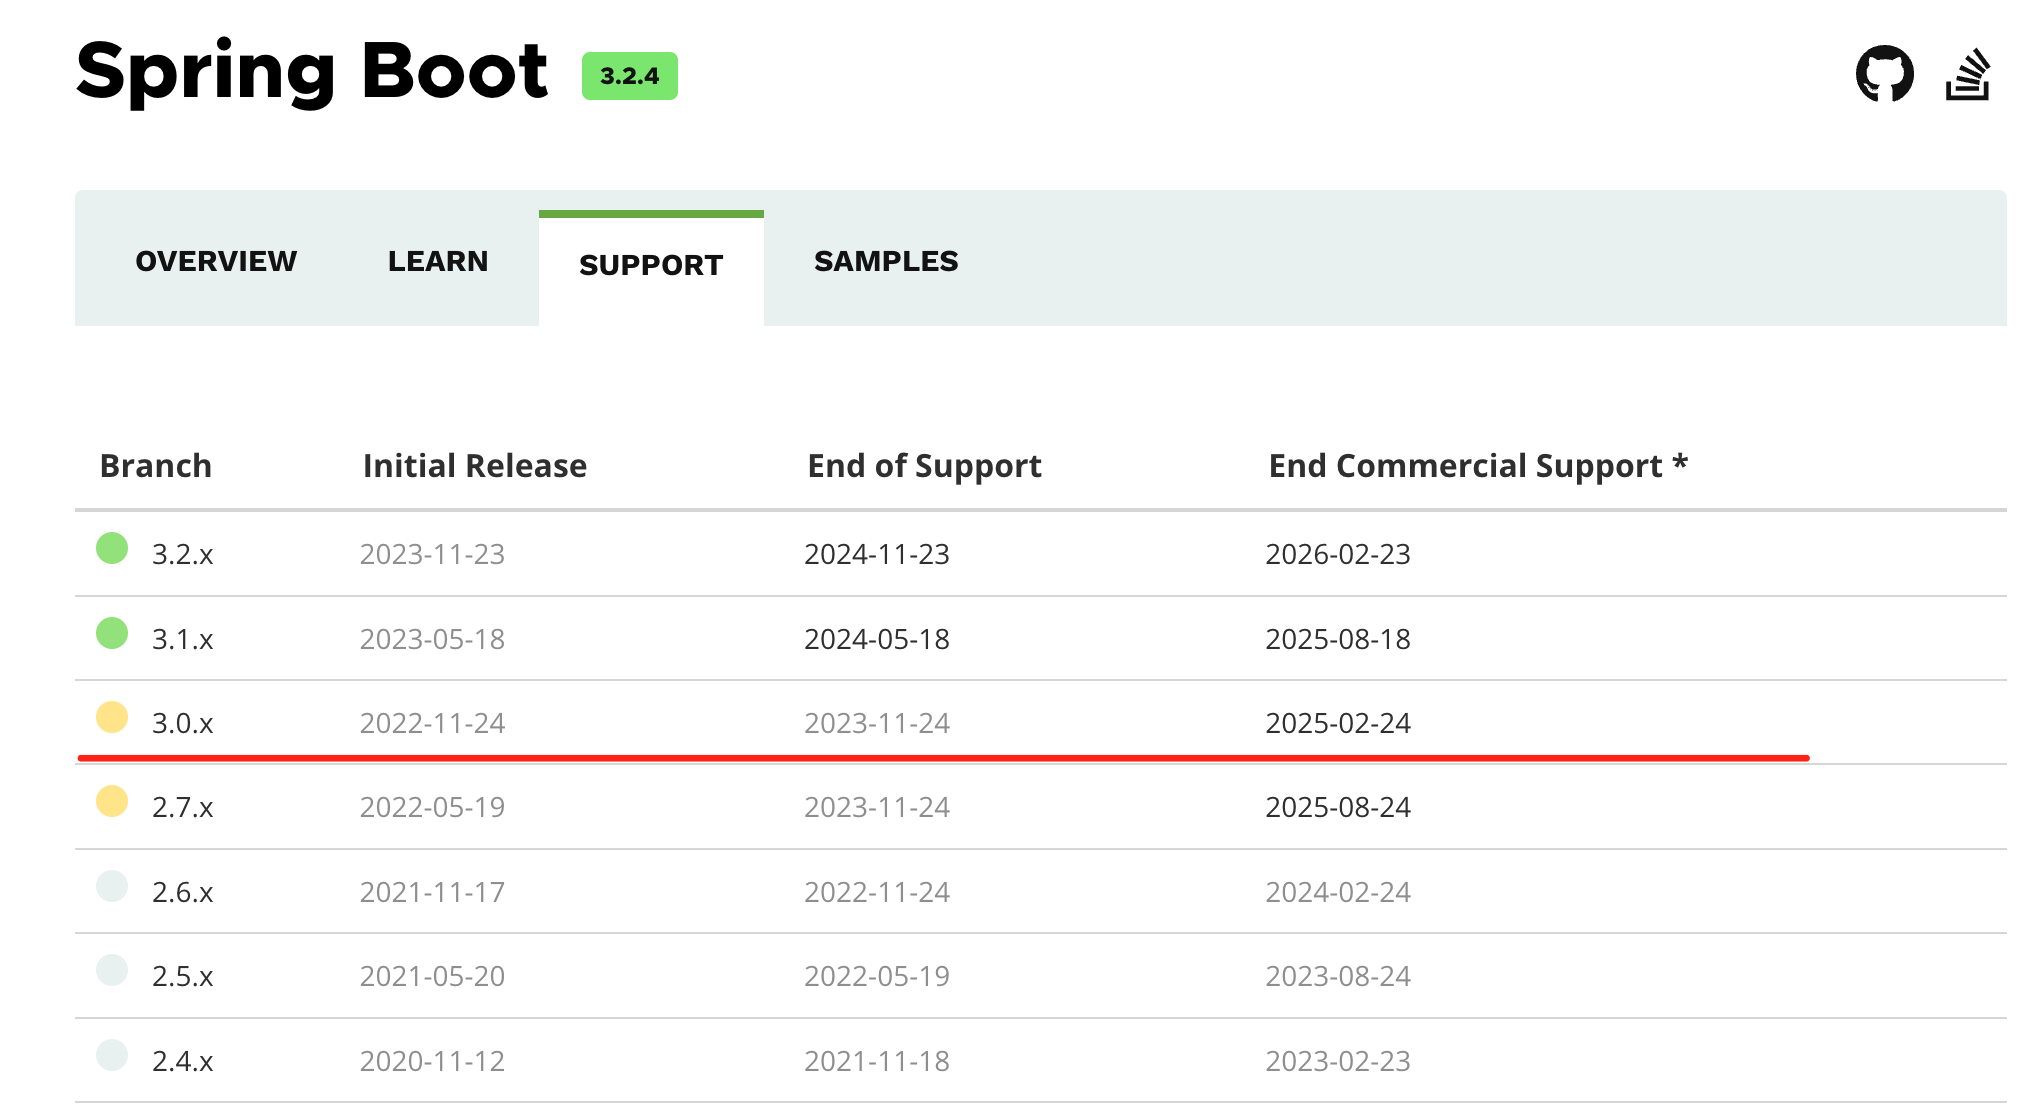Click the Initial Release column header

pos(474,466)
